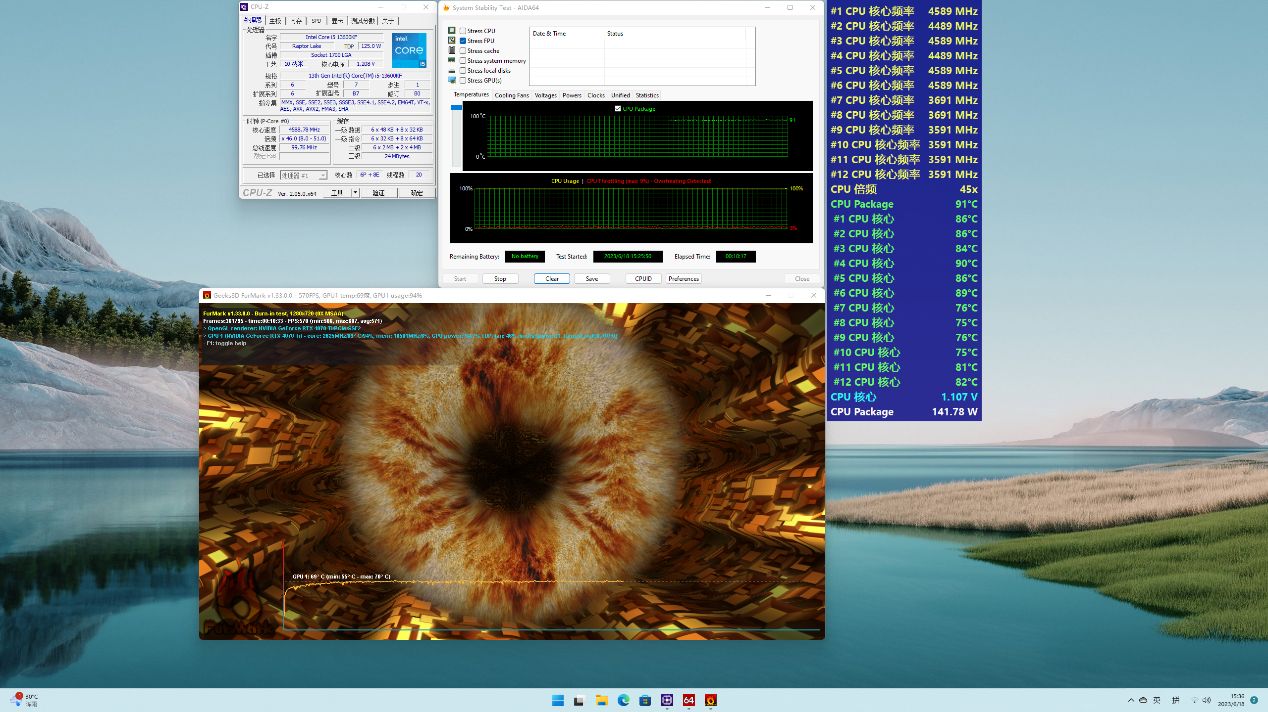Open File Explorer from the taskbar

tap(602, 700)
